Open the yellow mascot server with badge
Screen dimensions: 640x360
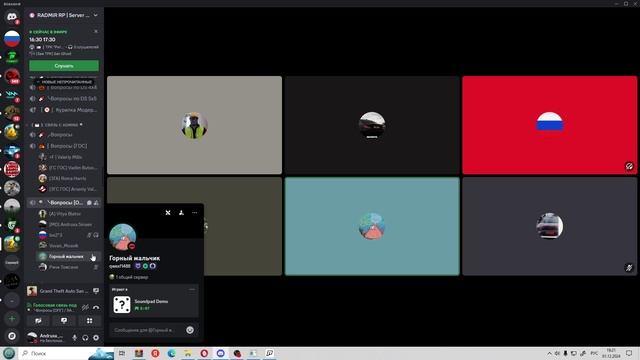click(12, 132)
